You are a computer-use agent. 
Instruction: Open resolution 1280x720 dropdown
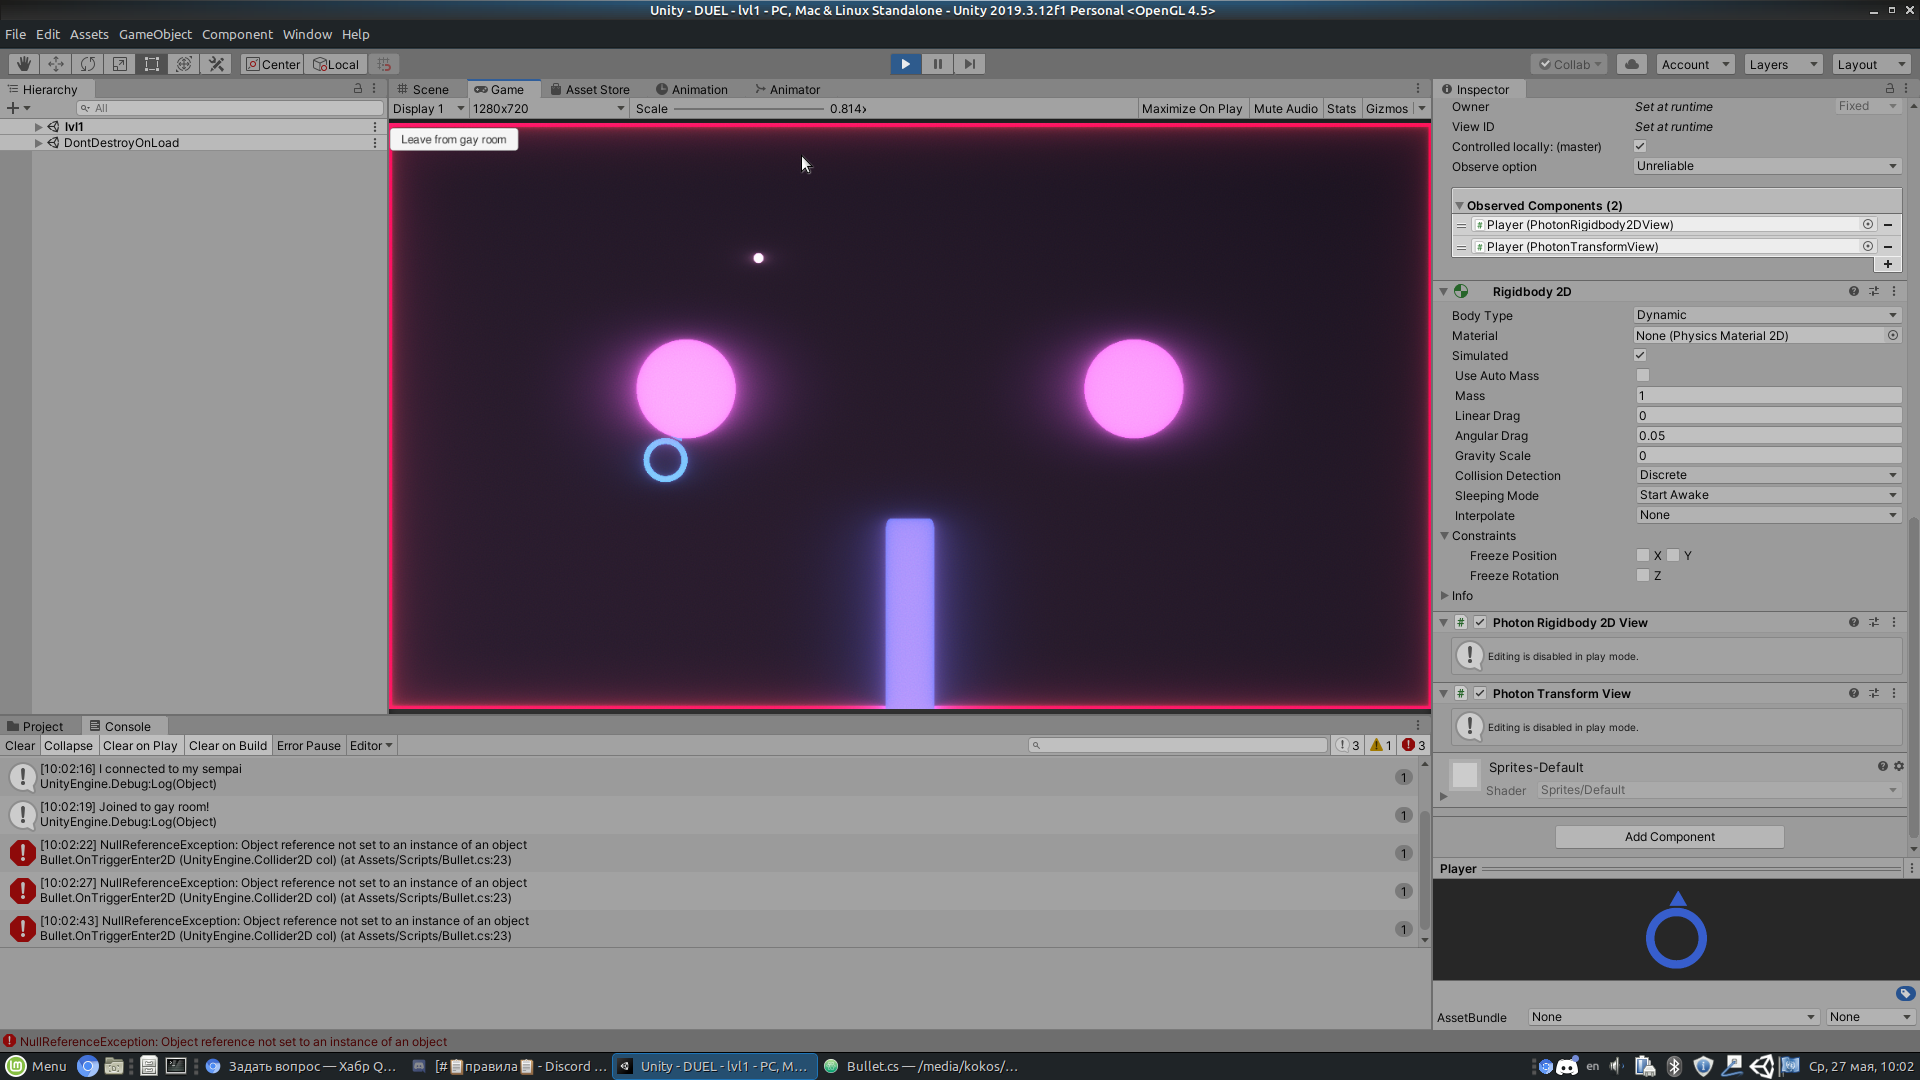[548, 108]
